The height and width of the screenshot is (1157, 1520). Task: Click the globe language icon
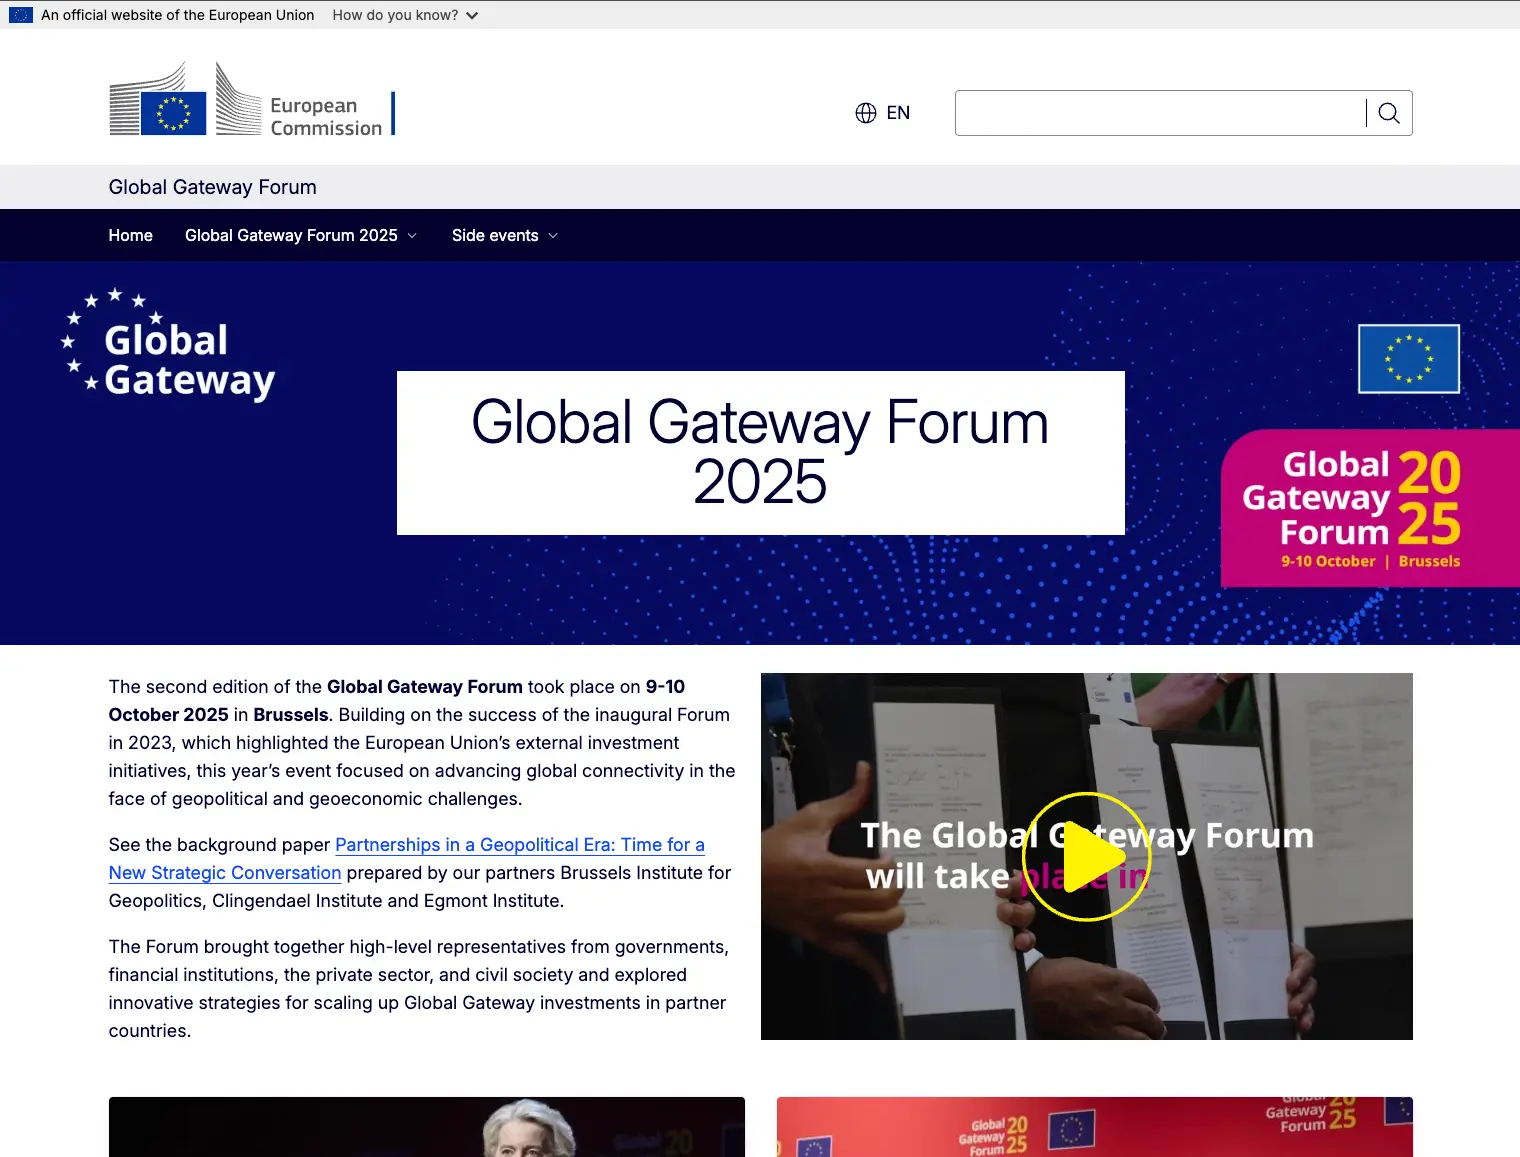point(866,113)
